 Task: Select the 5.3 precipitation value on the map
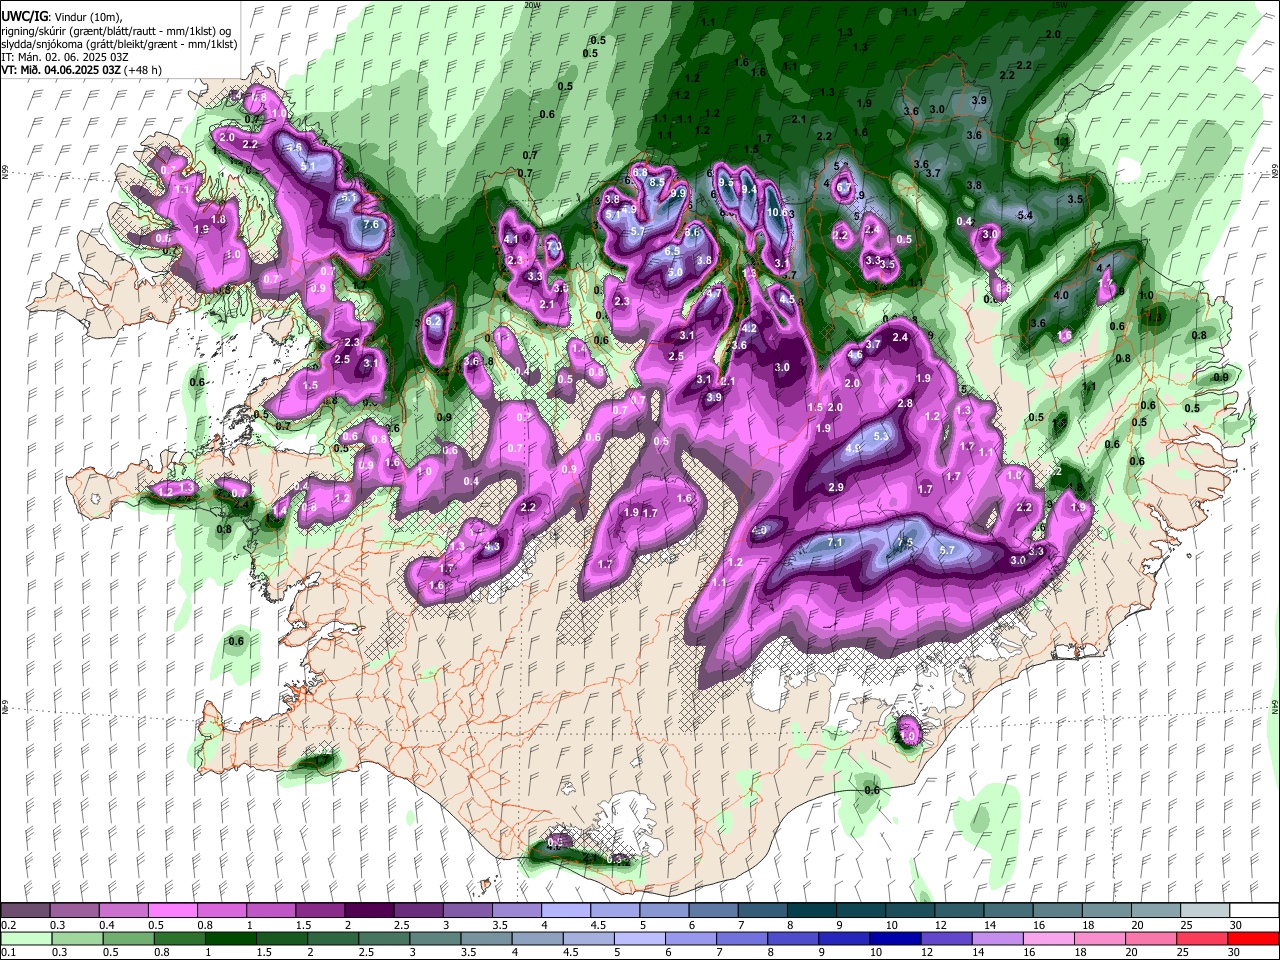pyautogui.click(x=881, y=436)
